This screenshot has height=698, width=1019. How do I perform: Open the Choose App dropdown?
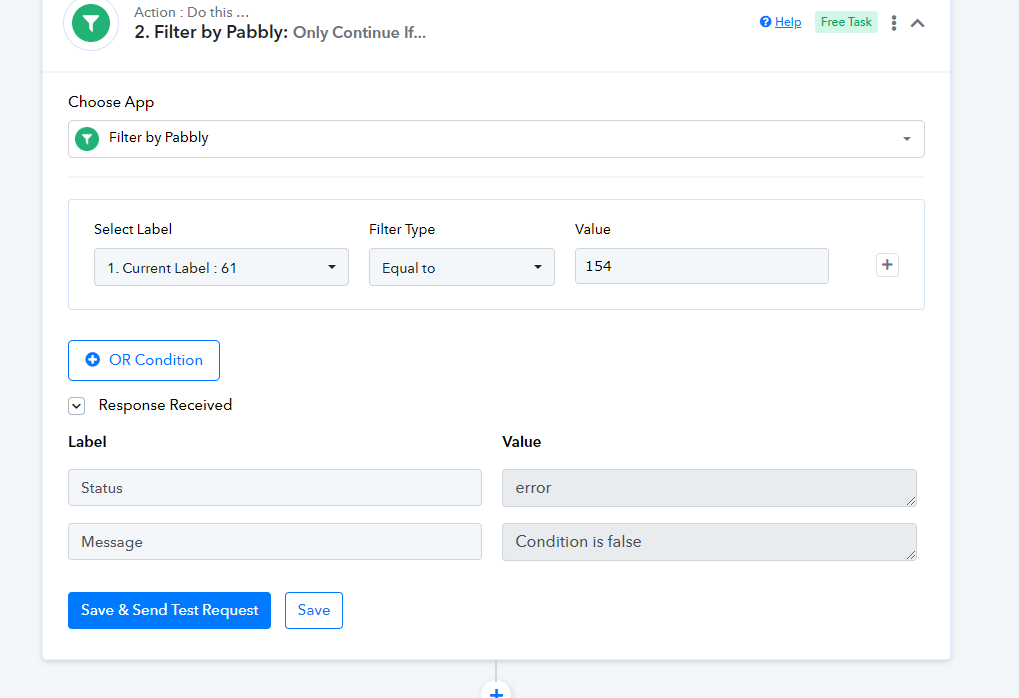point(497,138)
